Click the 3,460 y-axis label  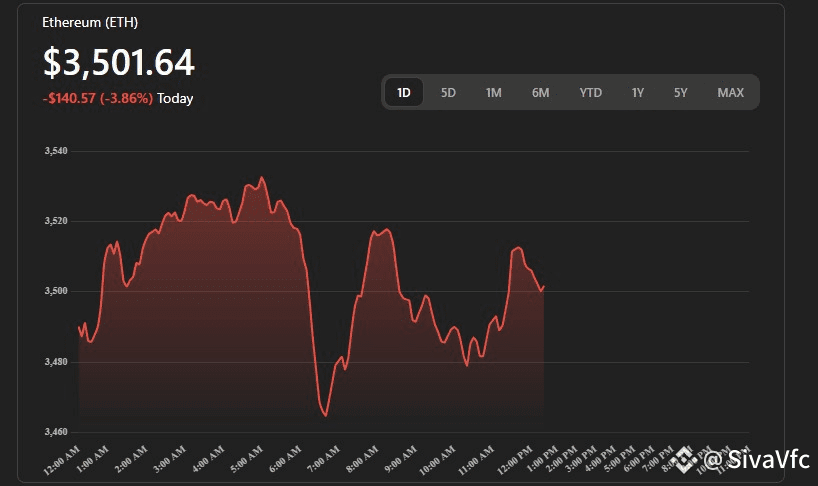56,432
